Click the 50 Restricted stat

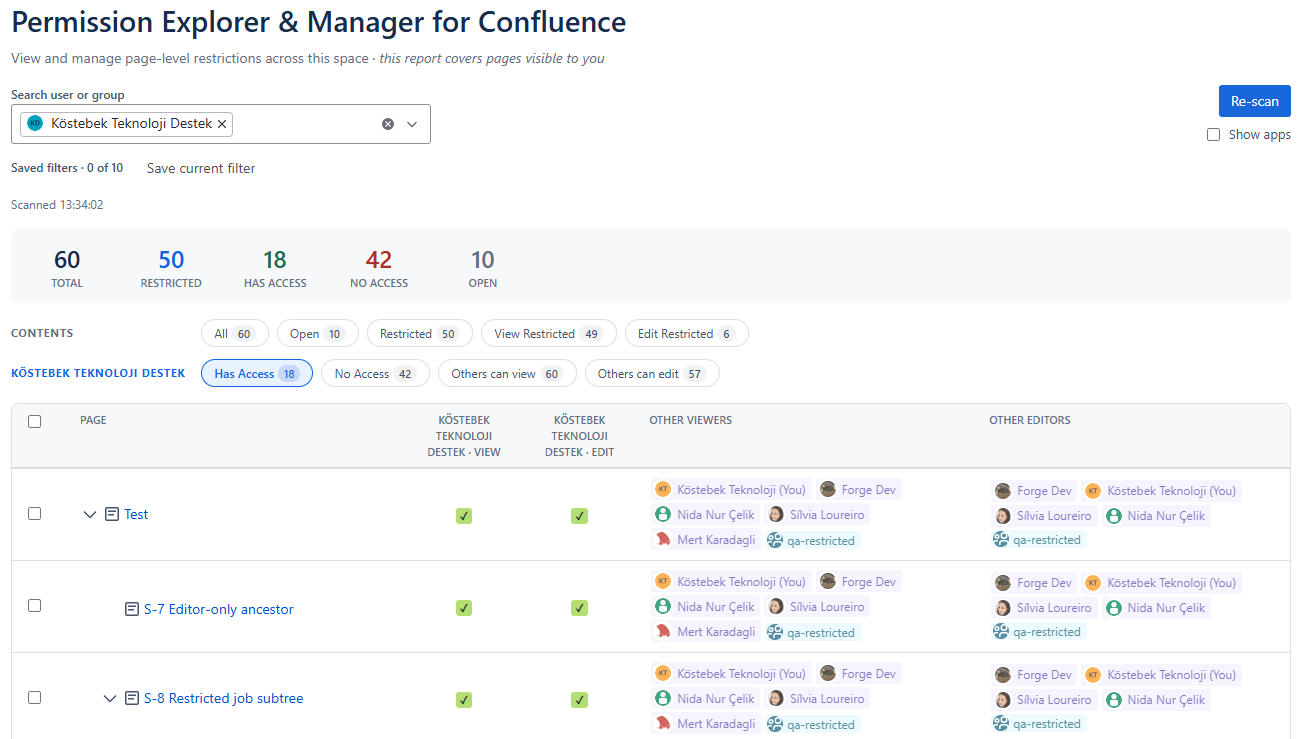pyautogui.click(x=171, y=269)
